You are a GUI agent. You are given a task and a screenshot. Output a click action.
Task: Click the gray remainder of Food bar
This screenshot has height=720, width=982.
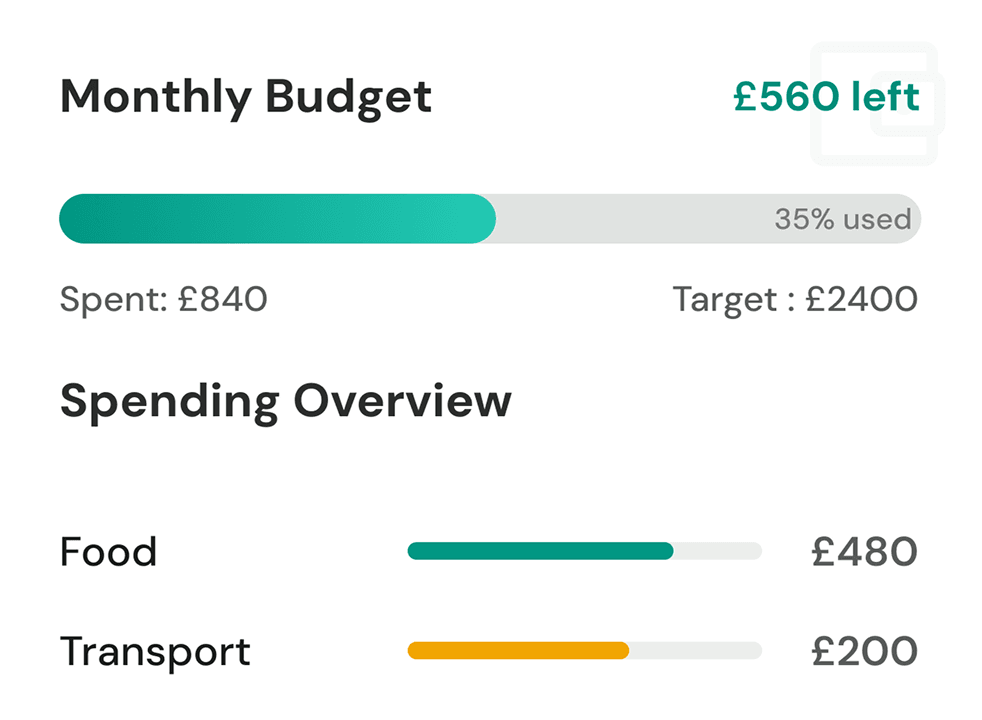click(x=718, y=551)
